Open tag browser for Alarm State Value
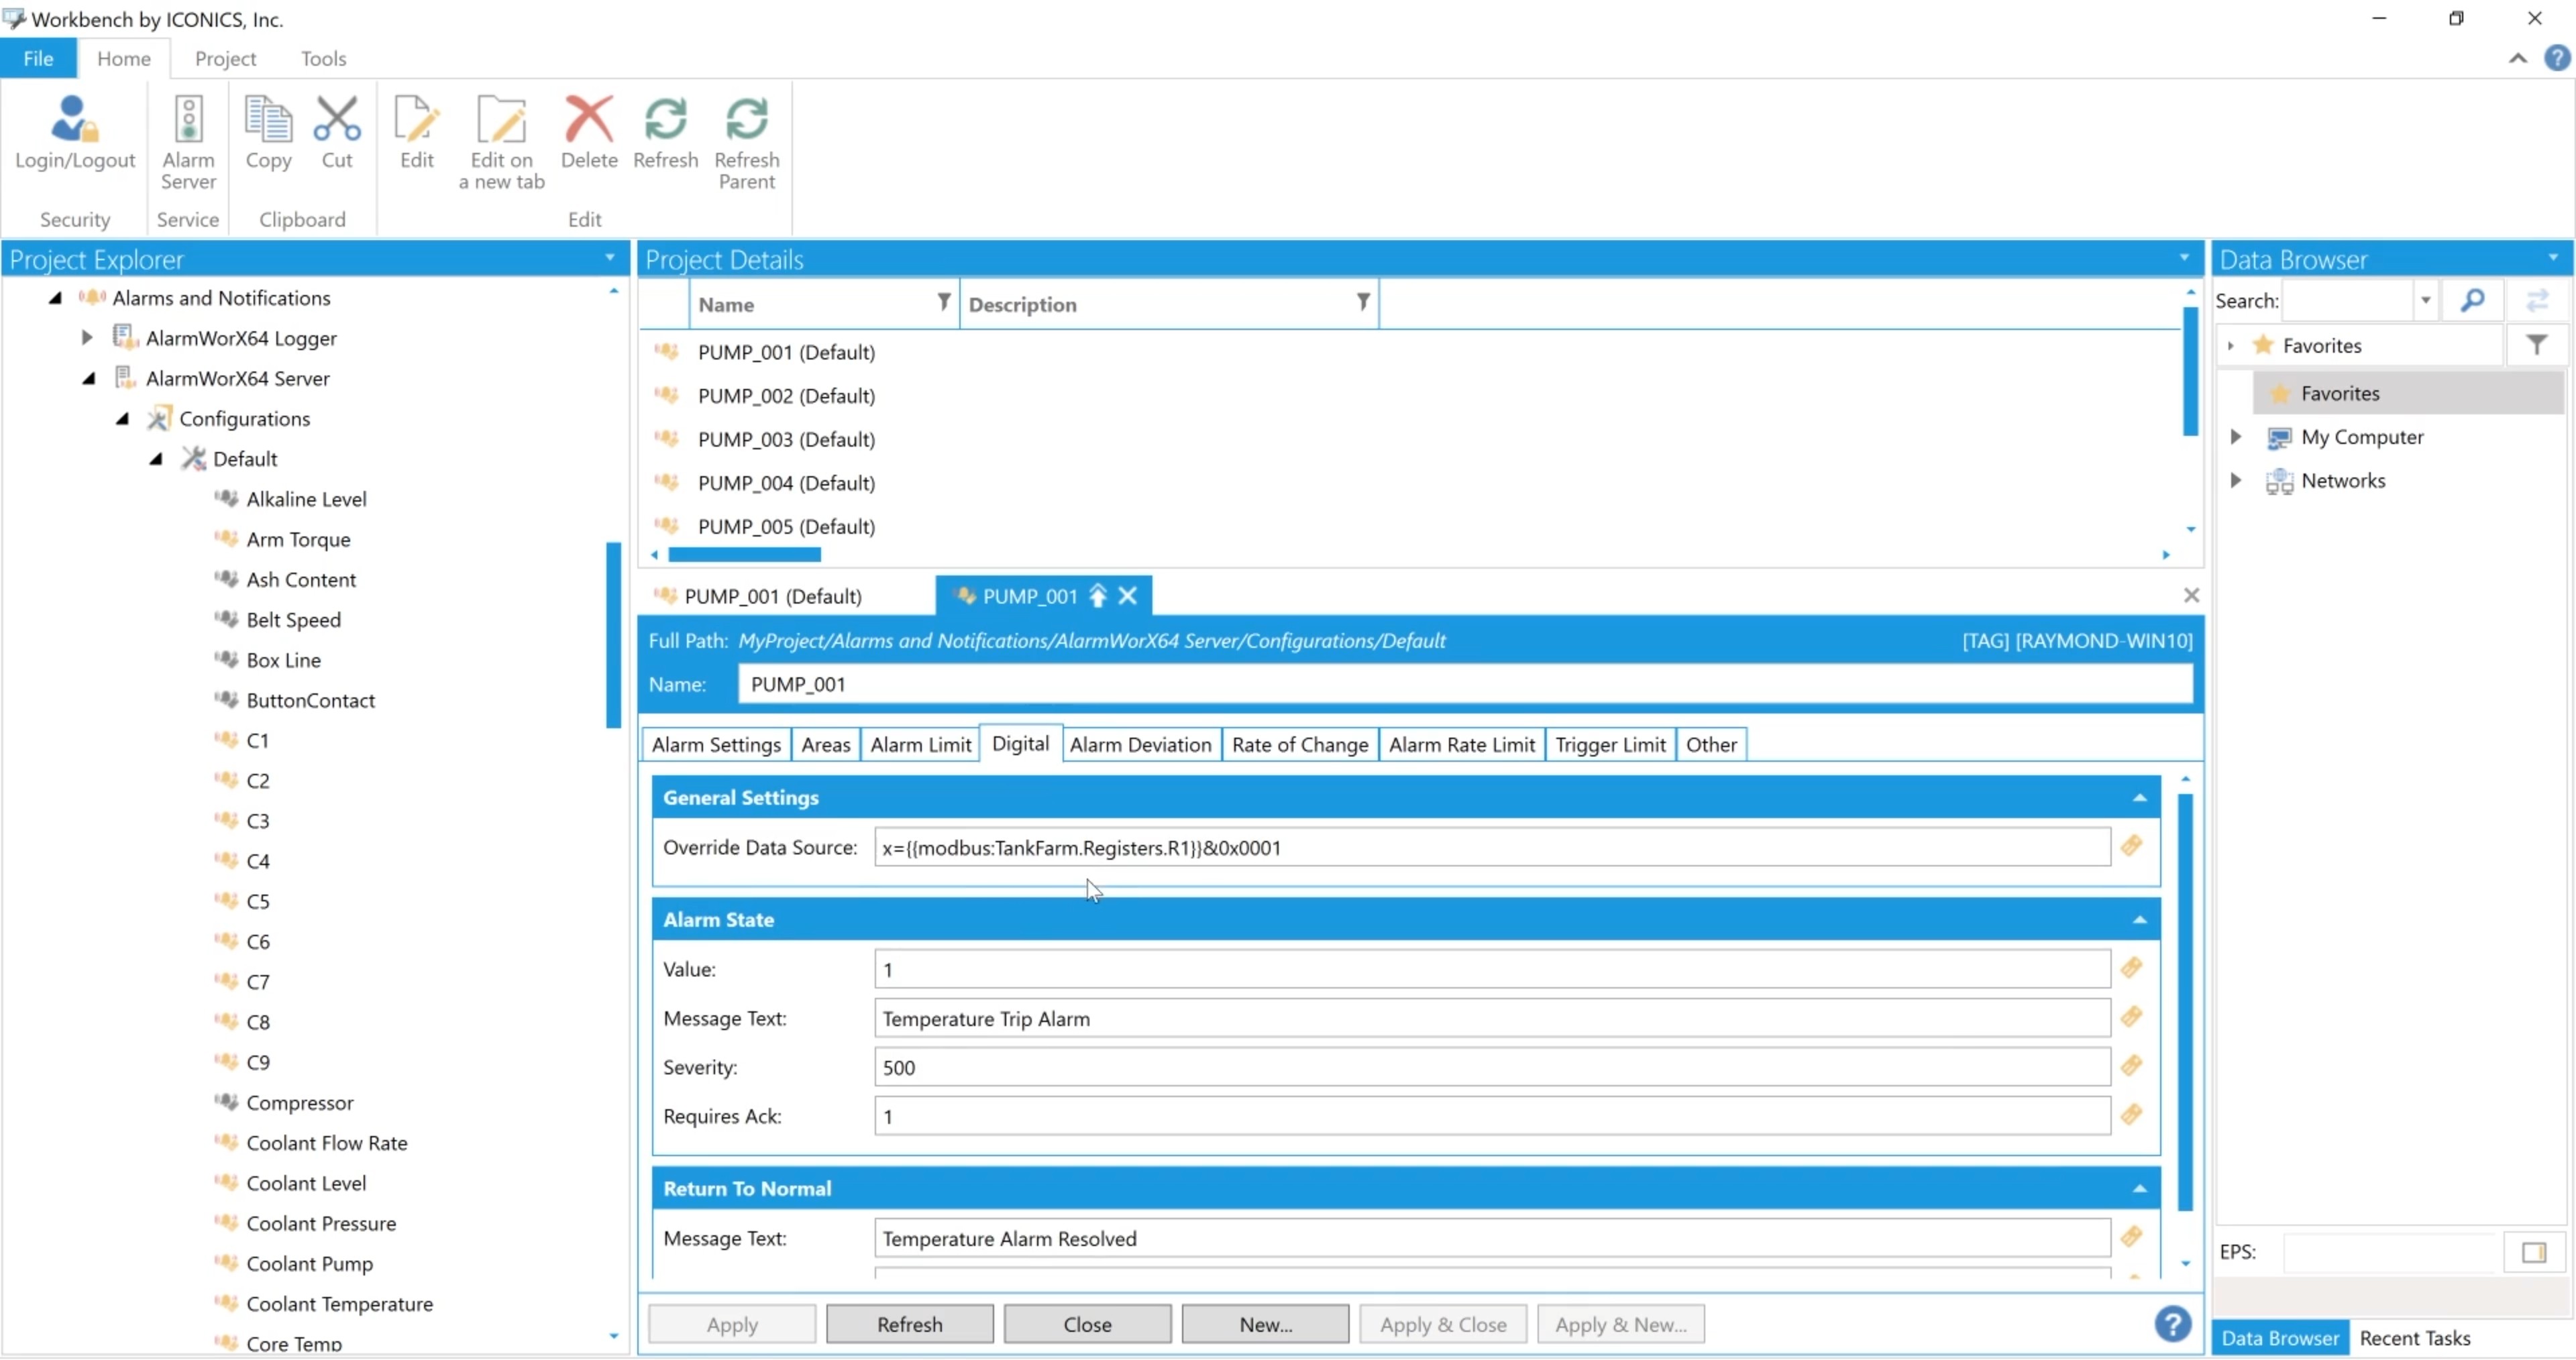Viewport: 2576px width, 1360px height. pyautogui.click(x=2132, y=969)
